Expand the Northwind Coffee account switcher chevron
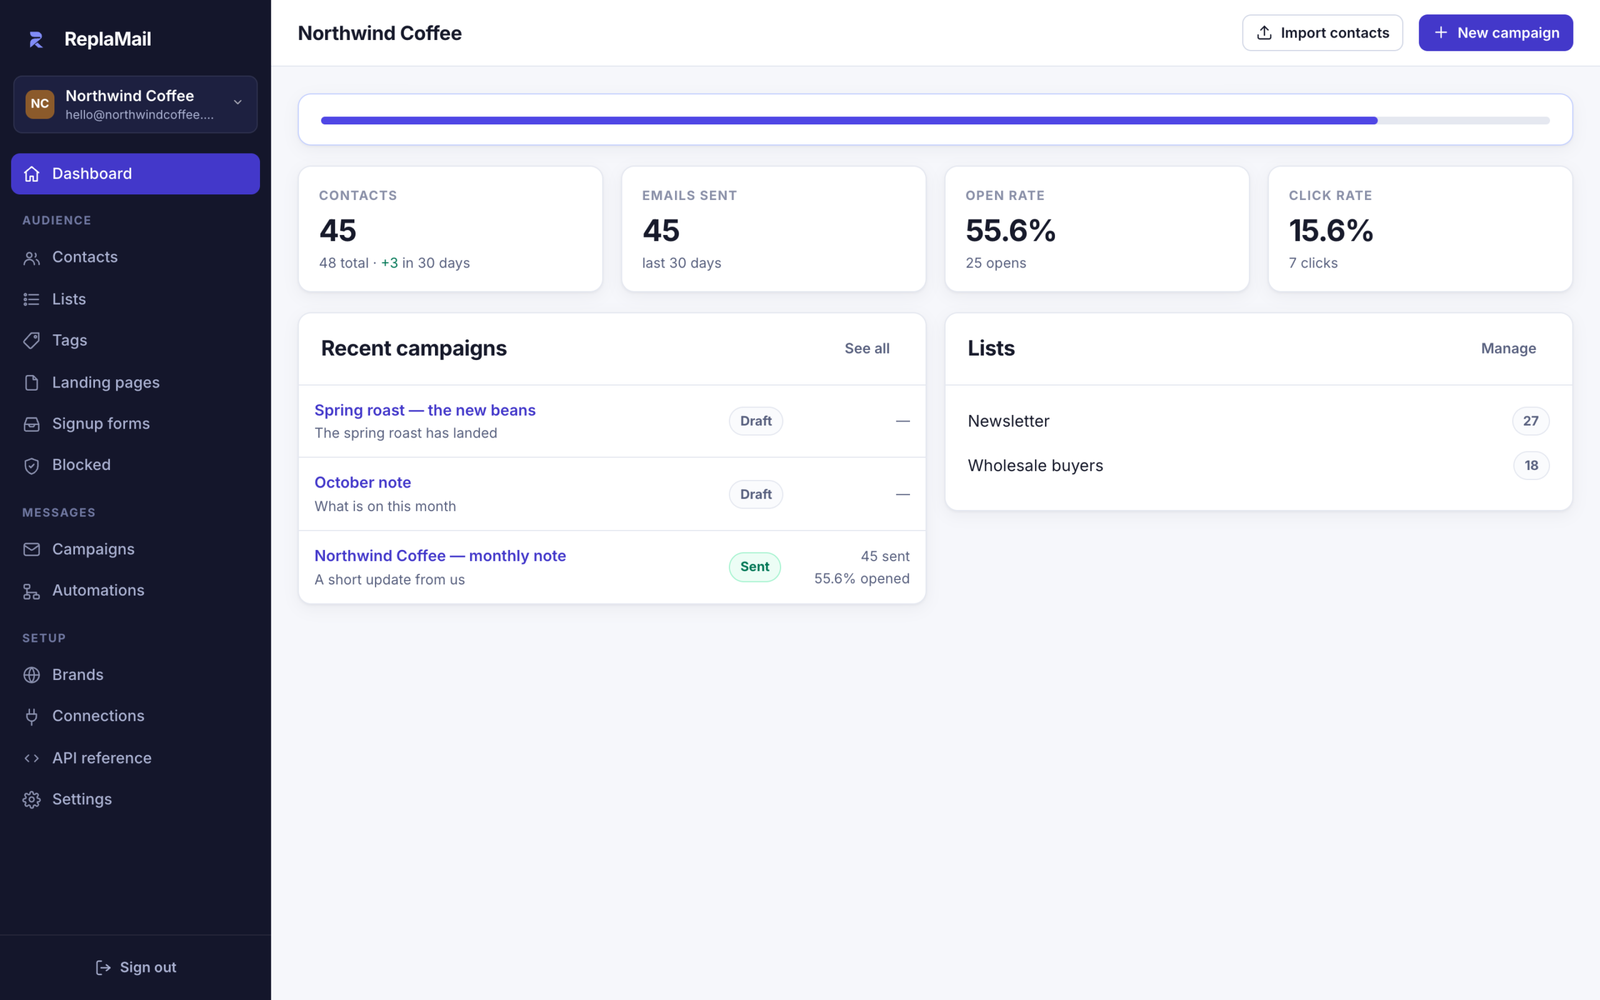The width and height of the screenshot is (1600, 1000). [x=238, y=103]
